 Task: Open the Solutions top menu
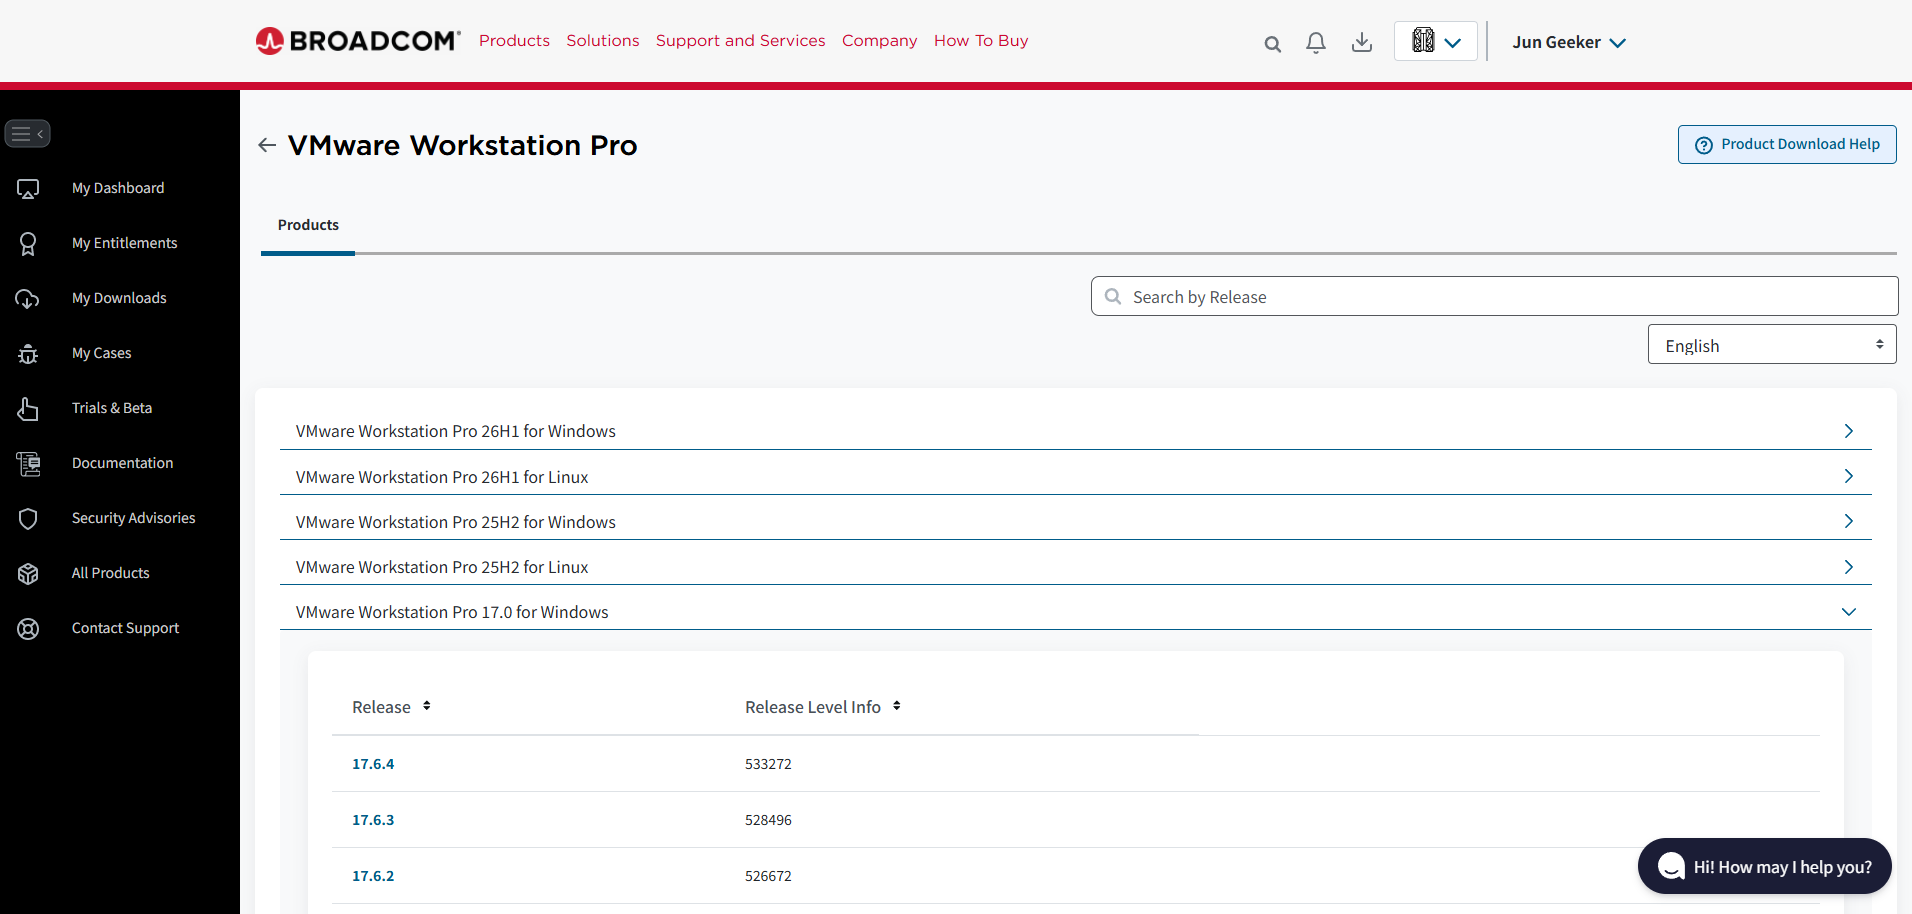click(x=603, y=41)
